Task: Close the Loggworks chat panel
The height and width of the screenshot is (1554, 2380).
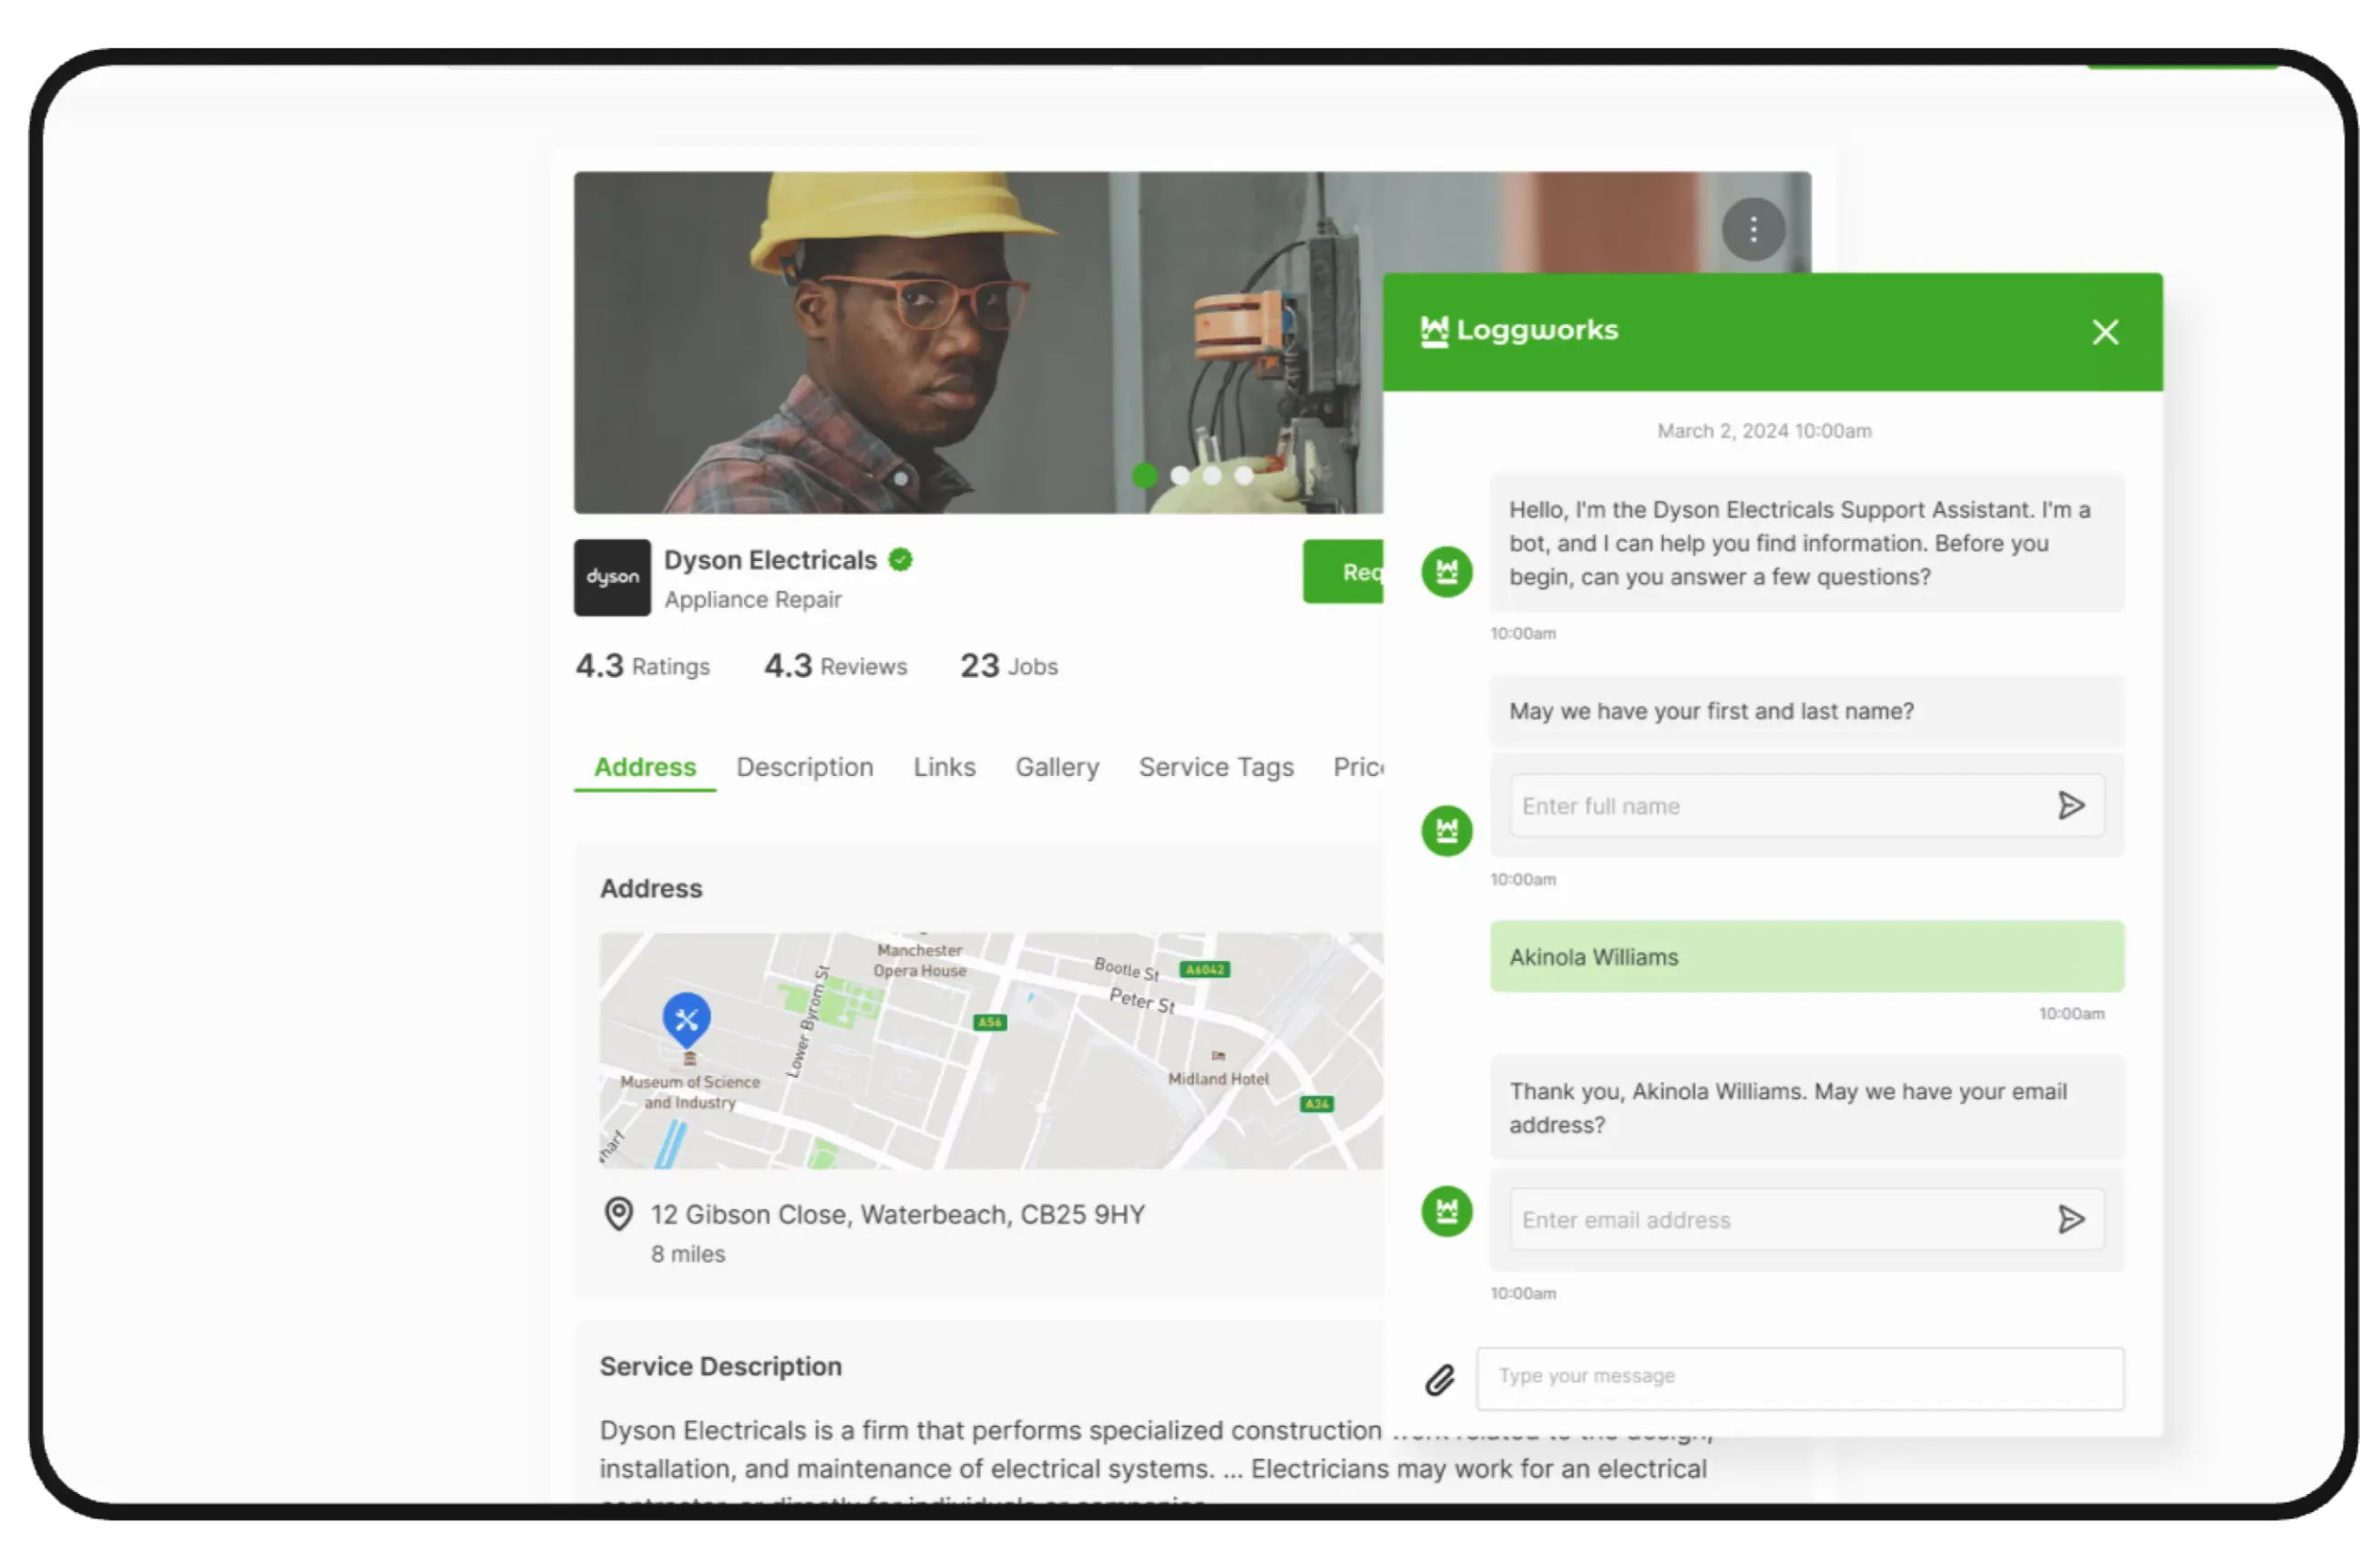Action: [x=2105, y=332]
